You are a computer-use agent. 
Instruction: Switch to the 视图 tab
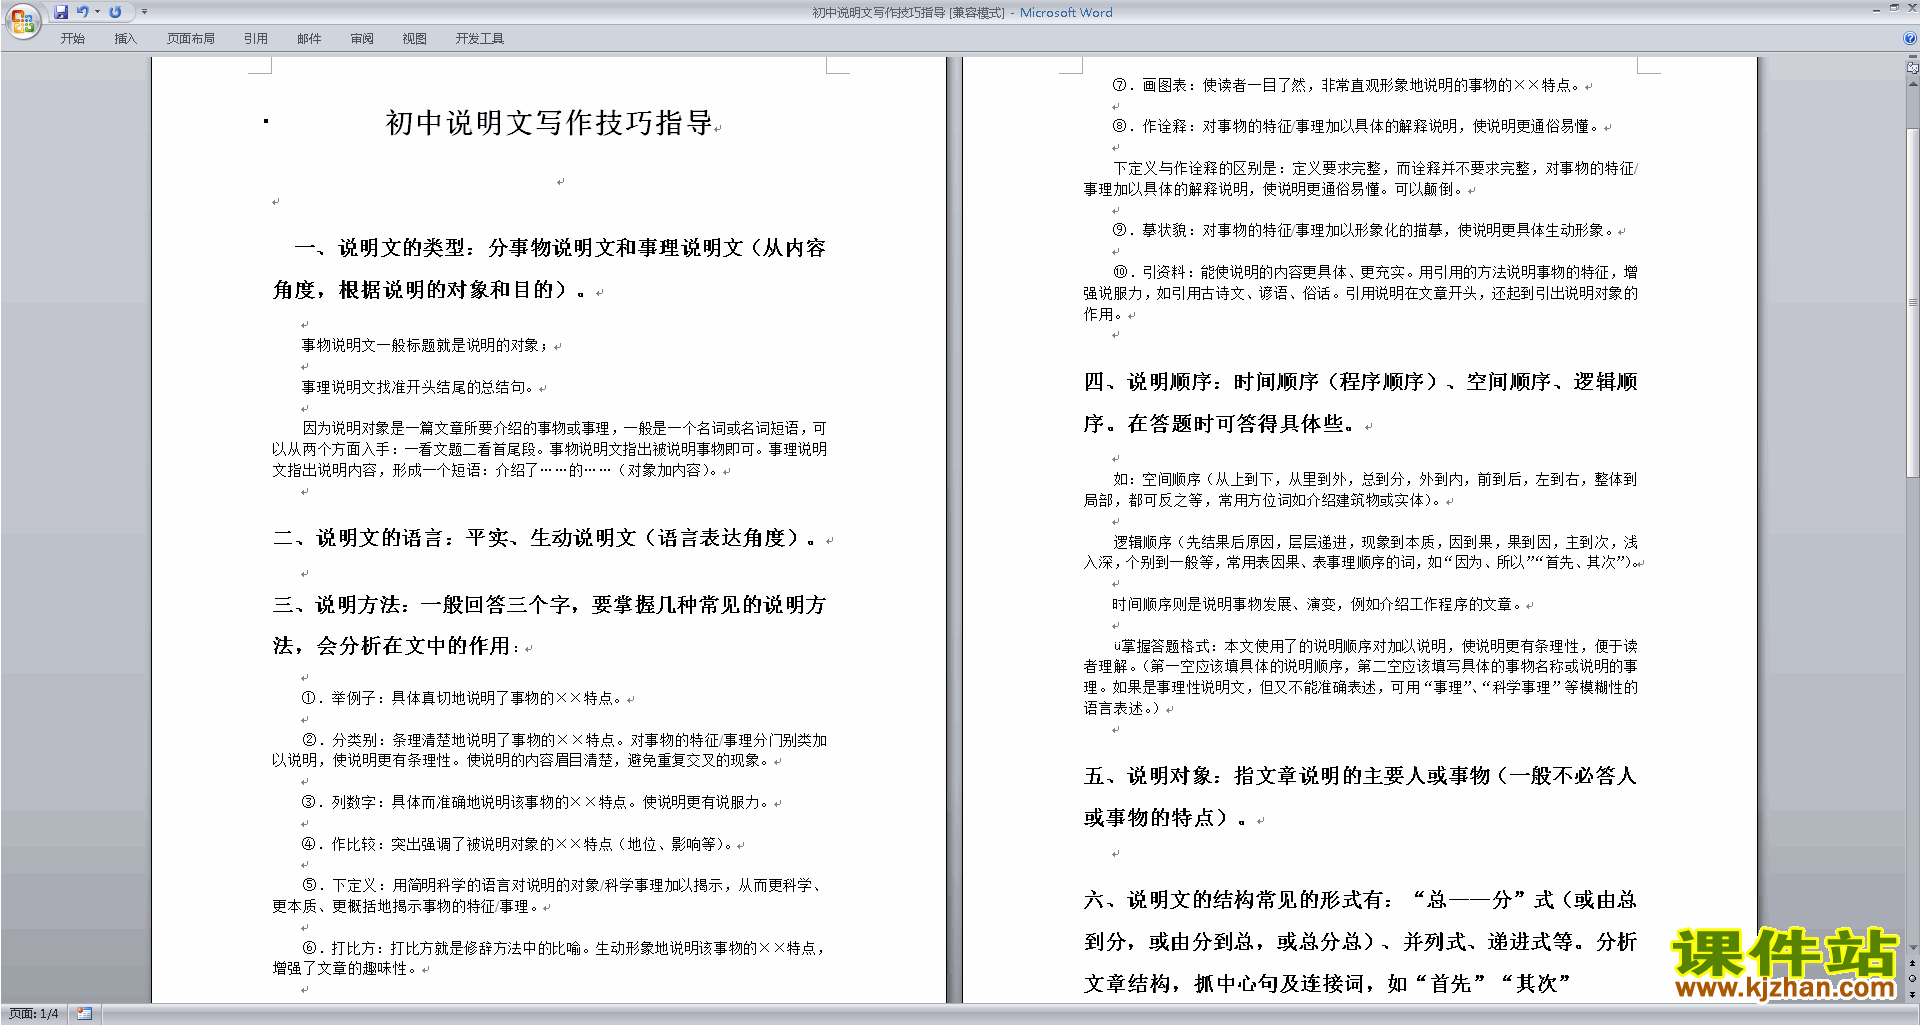[x=415, y=39]
